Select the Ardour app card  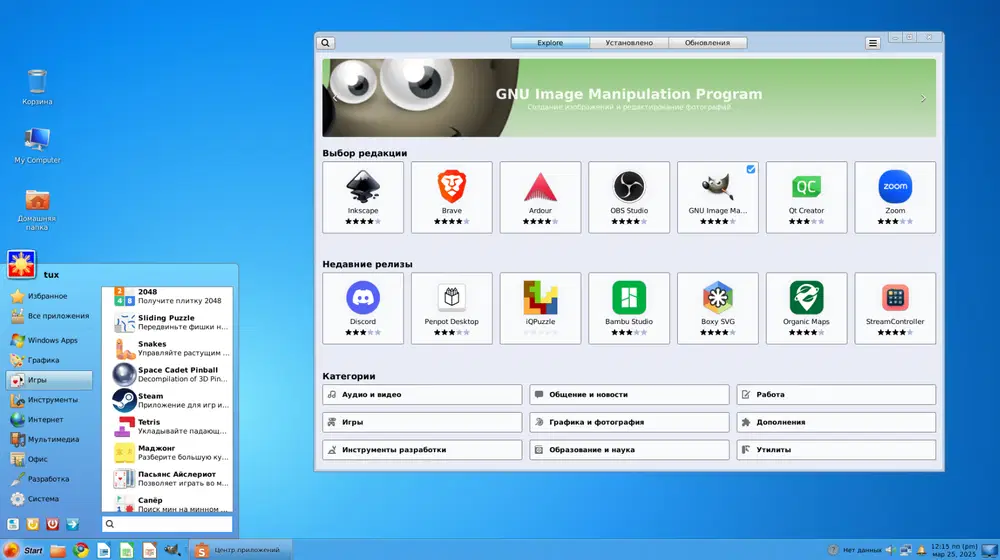540,197
